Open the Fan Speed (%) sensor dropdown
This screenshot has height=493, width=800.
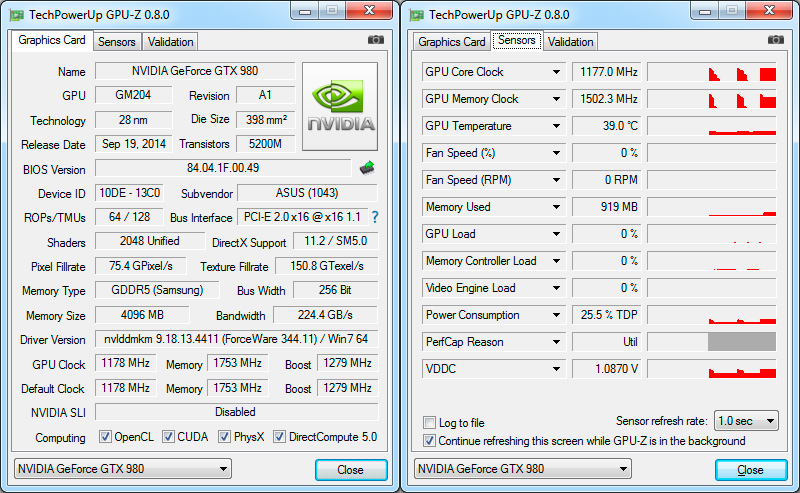tap(556, 153)
